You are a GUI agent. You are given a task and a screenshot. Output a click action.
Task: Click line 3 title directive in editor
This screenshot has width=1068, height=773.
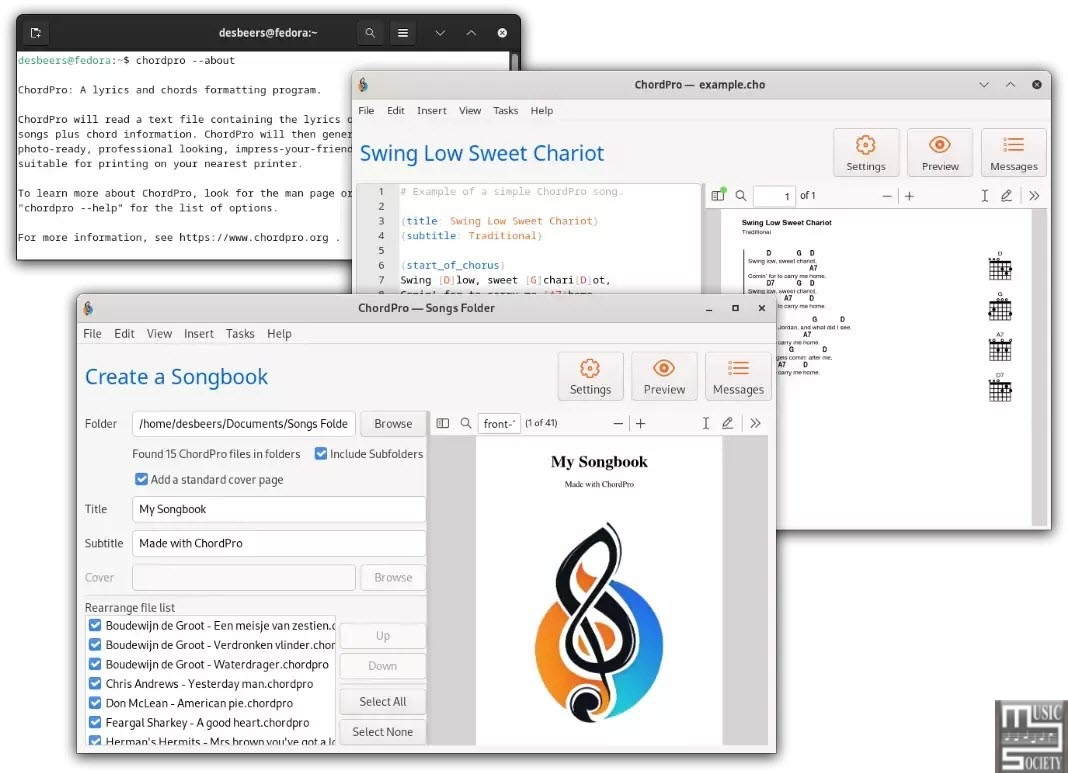point(499,221)
